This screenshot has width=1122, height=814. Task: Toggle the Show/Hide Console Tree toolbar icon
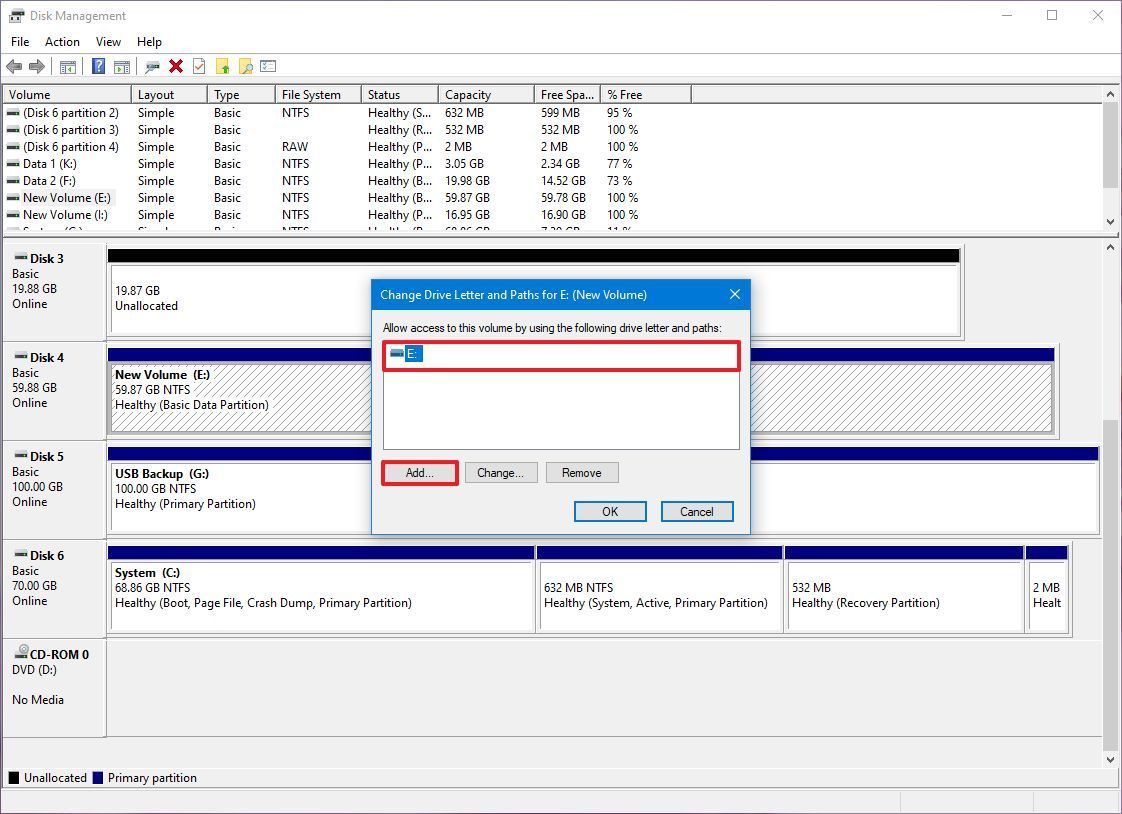[66, 66]
